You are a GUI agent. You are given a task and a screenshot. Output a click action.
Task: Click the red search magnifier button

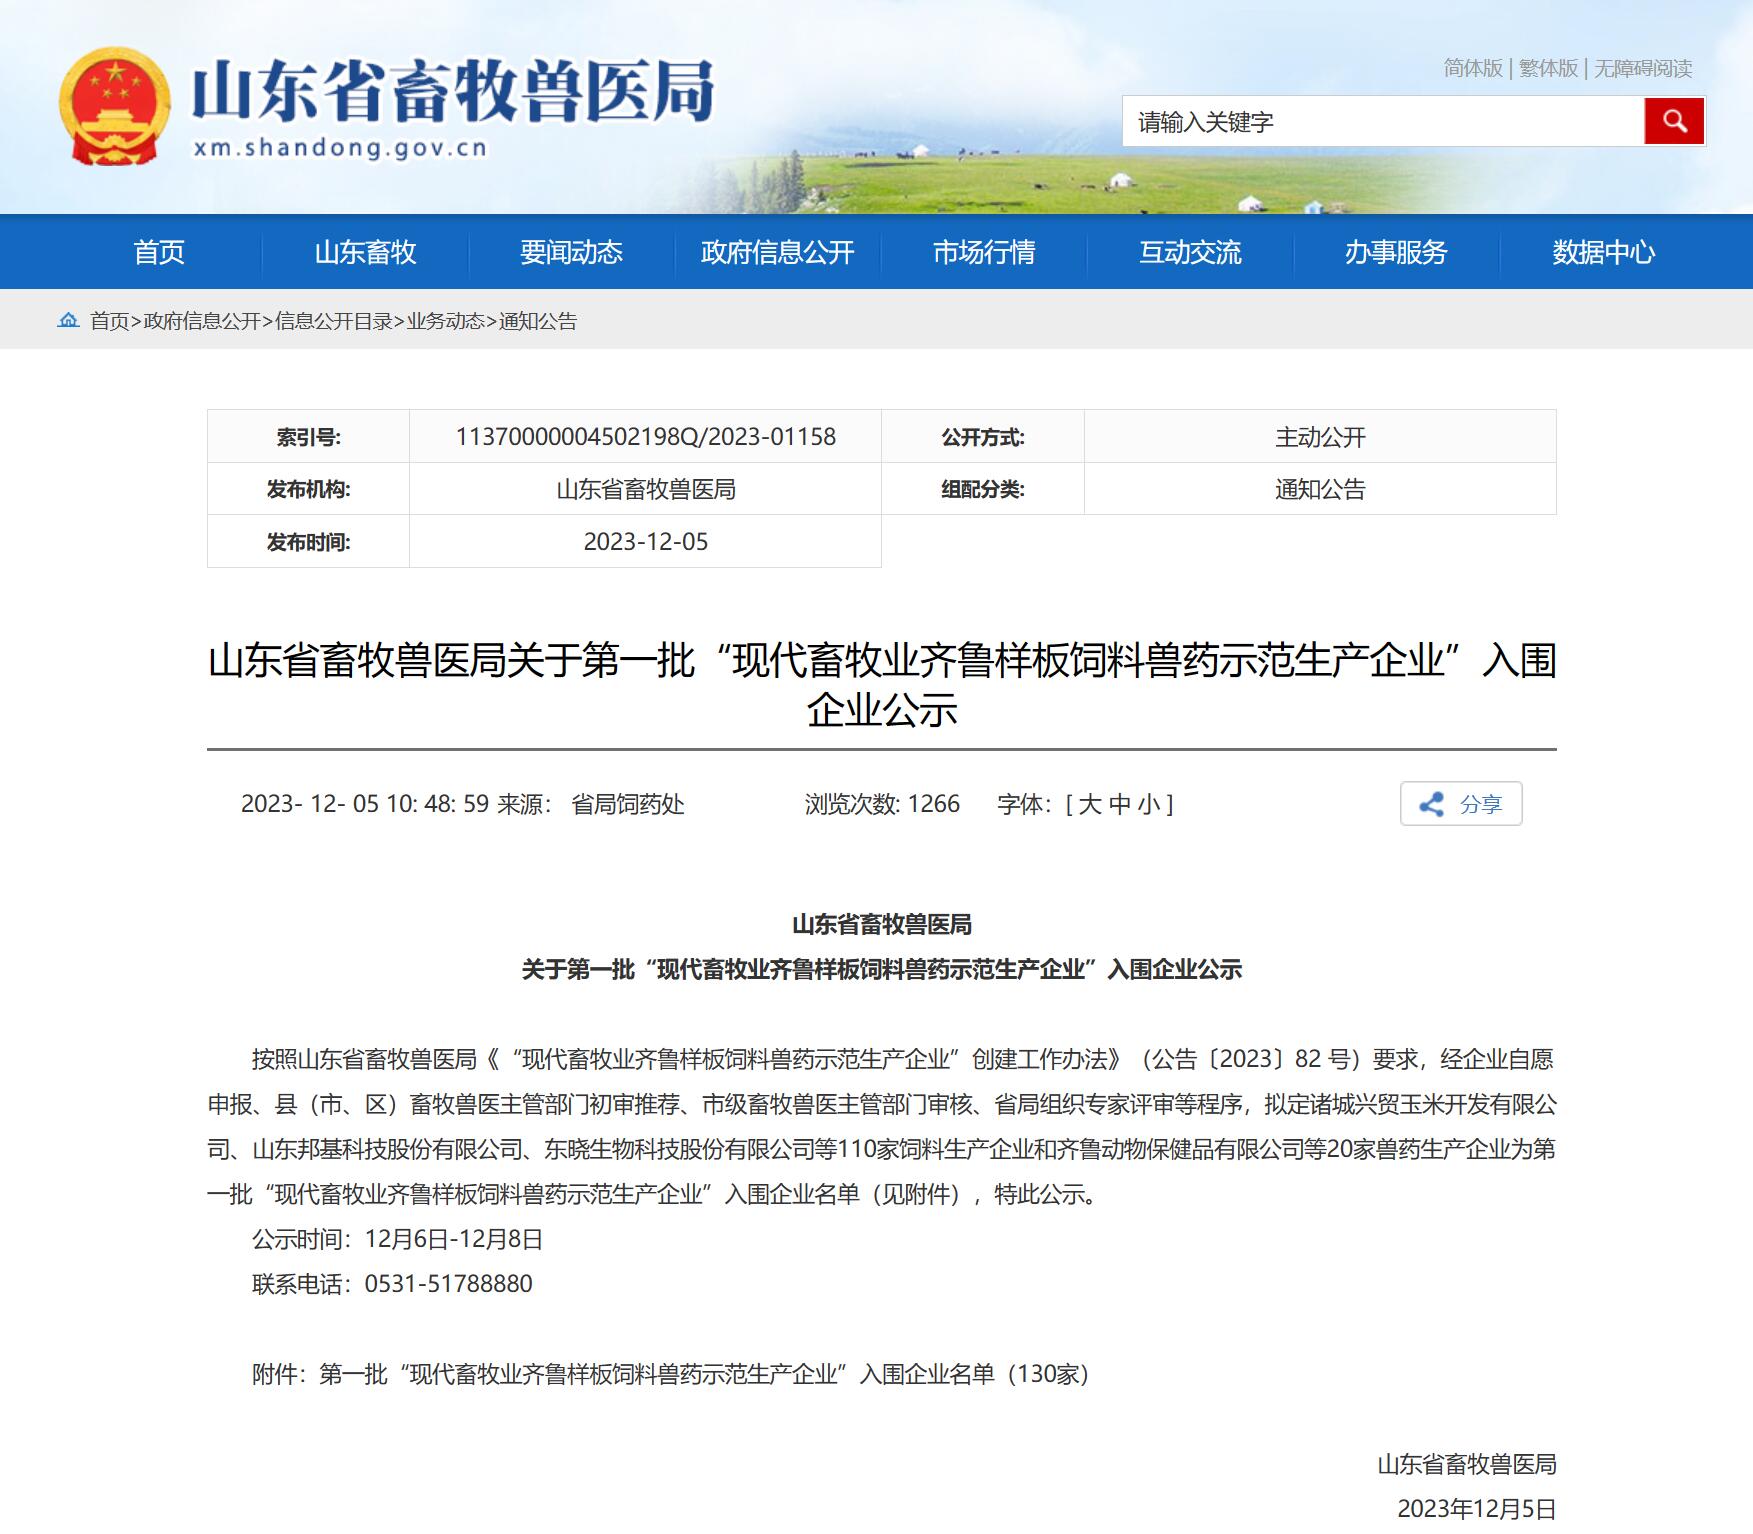[1673, 122]
